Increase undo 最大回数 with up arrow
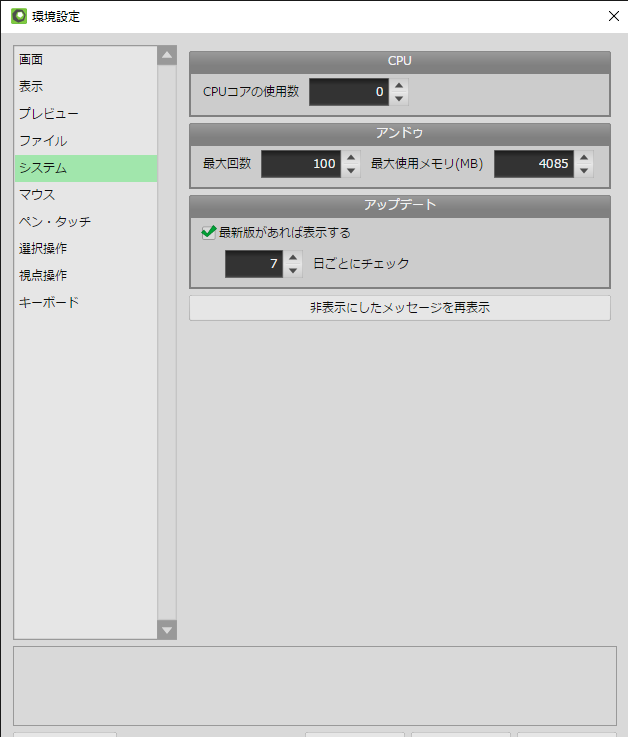This screenshot has height=737, width=628. (351, 157)
